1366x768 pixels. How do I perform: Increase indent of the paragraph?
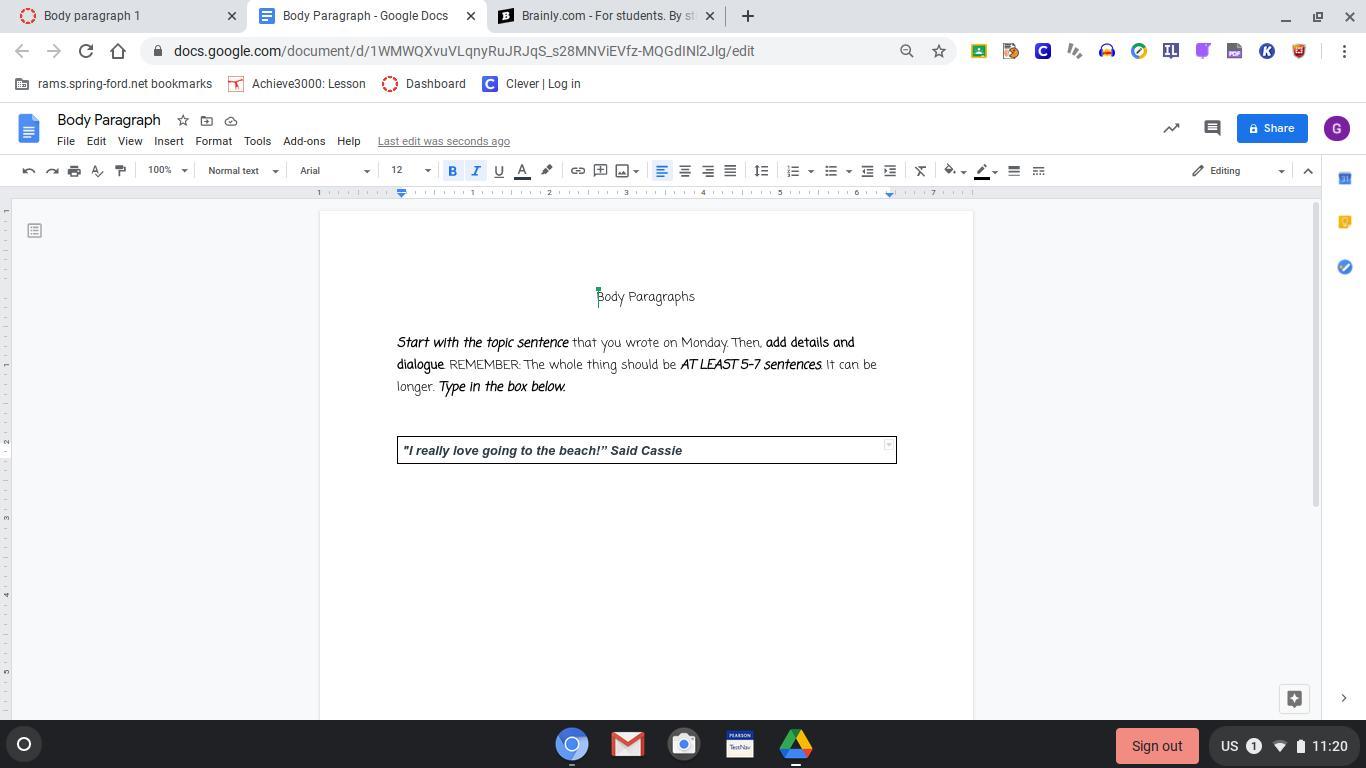pos(890,171)
